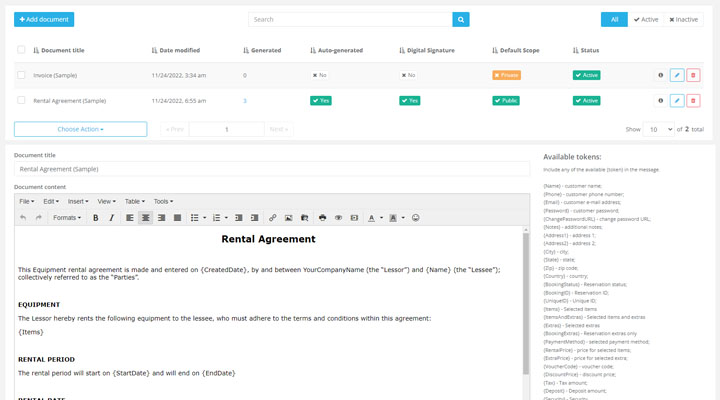720x400 pixels.
Task: Open the Tools menu
Action: [163, 201]
